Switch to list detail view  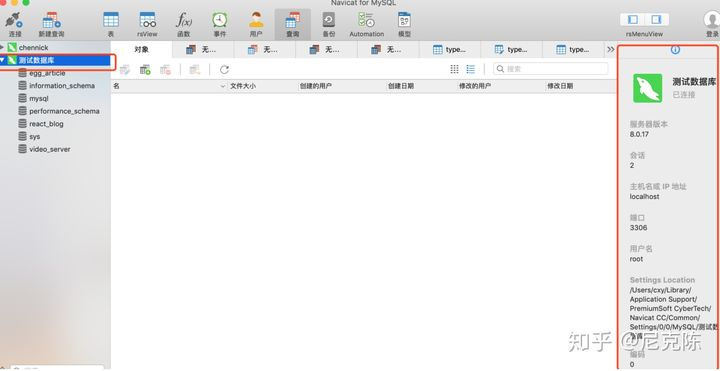click(471, 69)
